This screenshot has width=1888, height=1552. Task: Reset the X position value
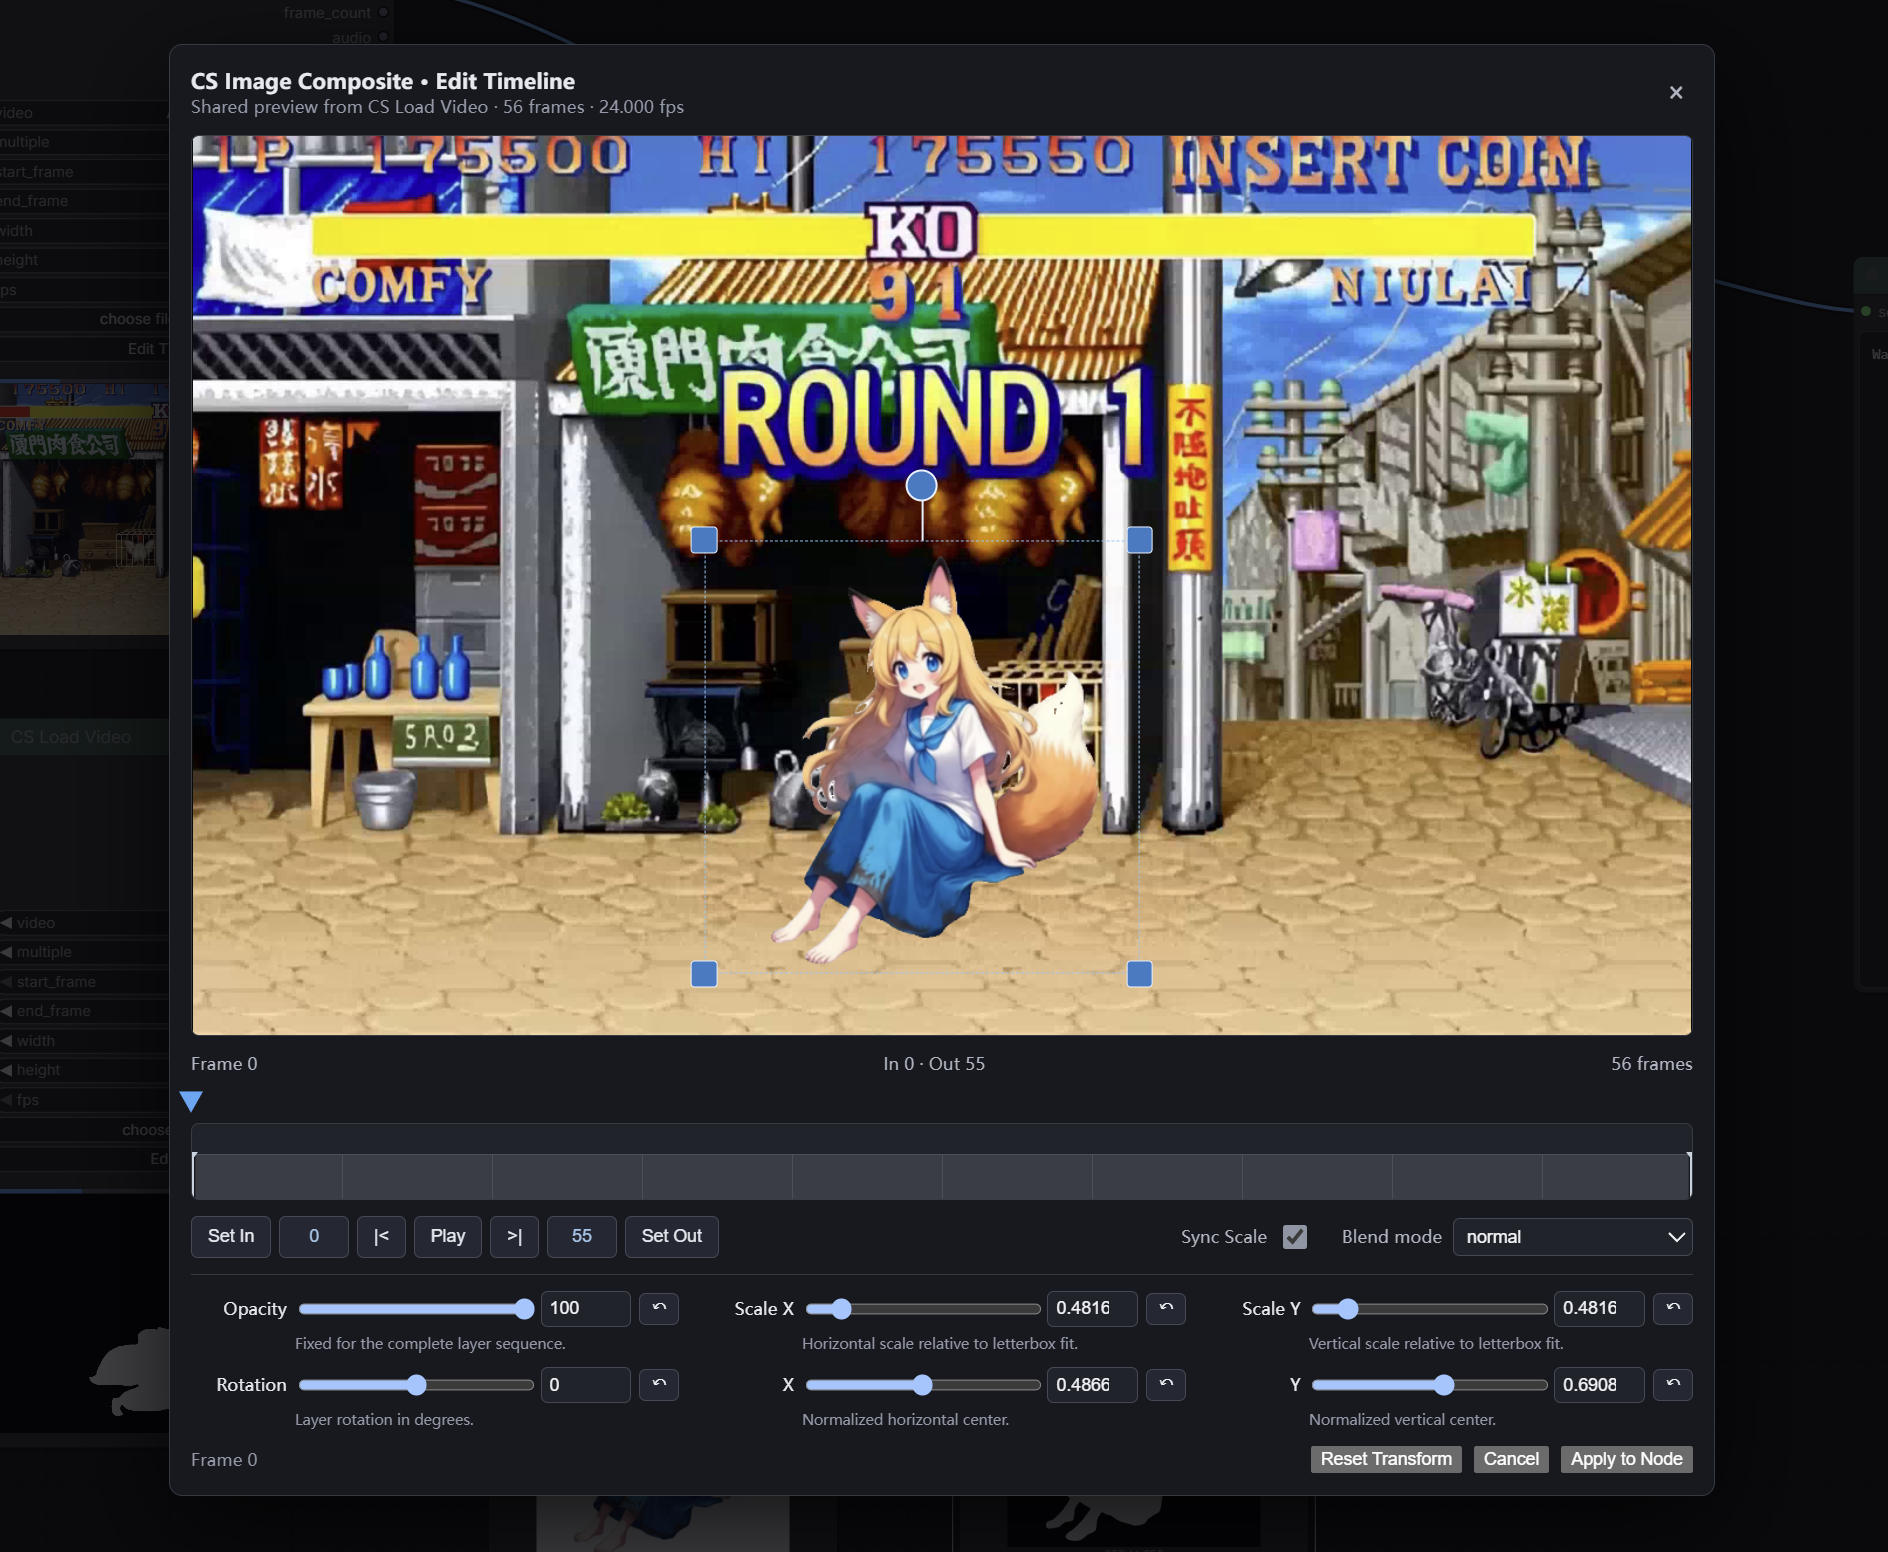click(1166, 1384)
